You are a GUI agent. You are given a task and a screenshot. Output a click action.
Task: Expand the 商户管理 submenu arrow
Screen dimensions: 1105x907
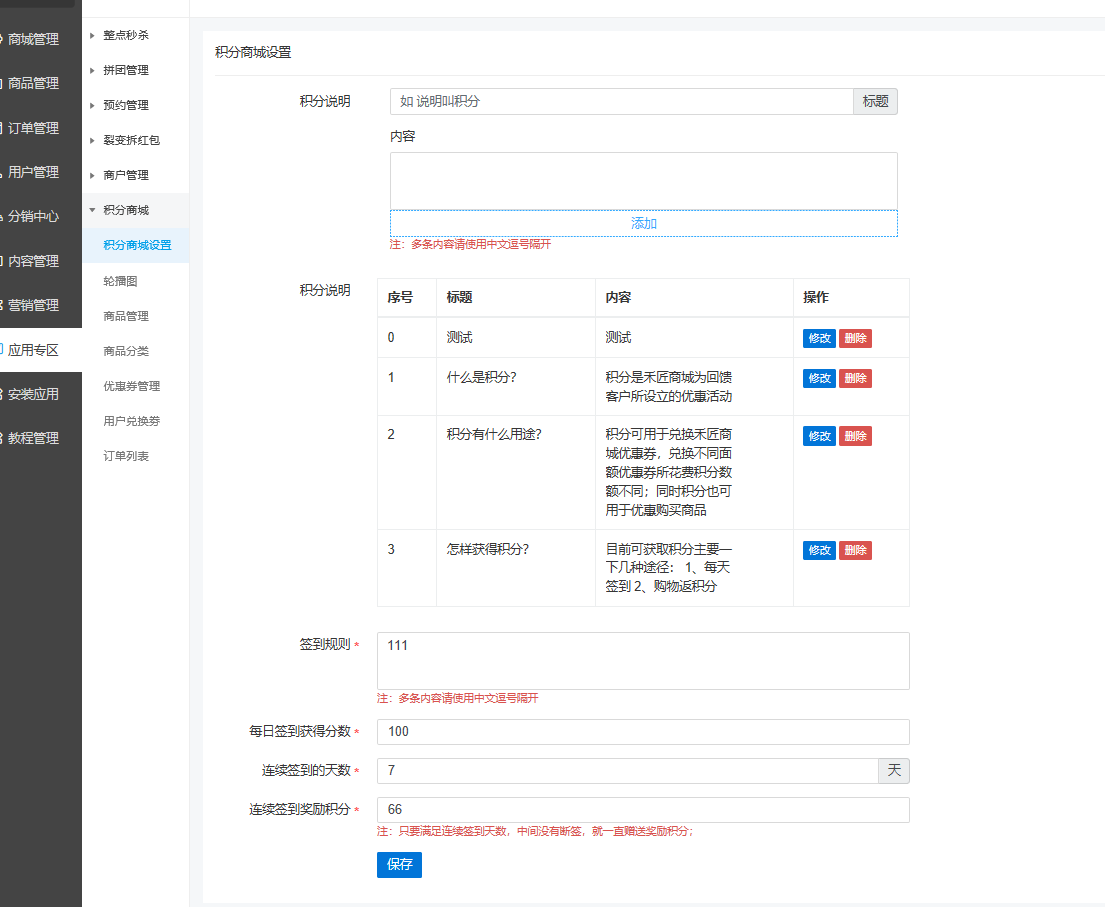(92, 175)
